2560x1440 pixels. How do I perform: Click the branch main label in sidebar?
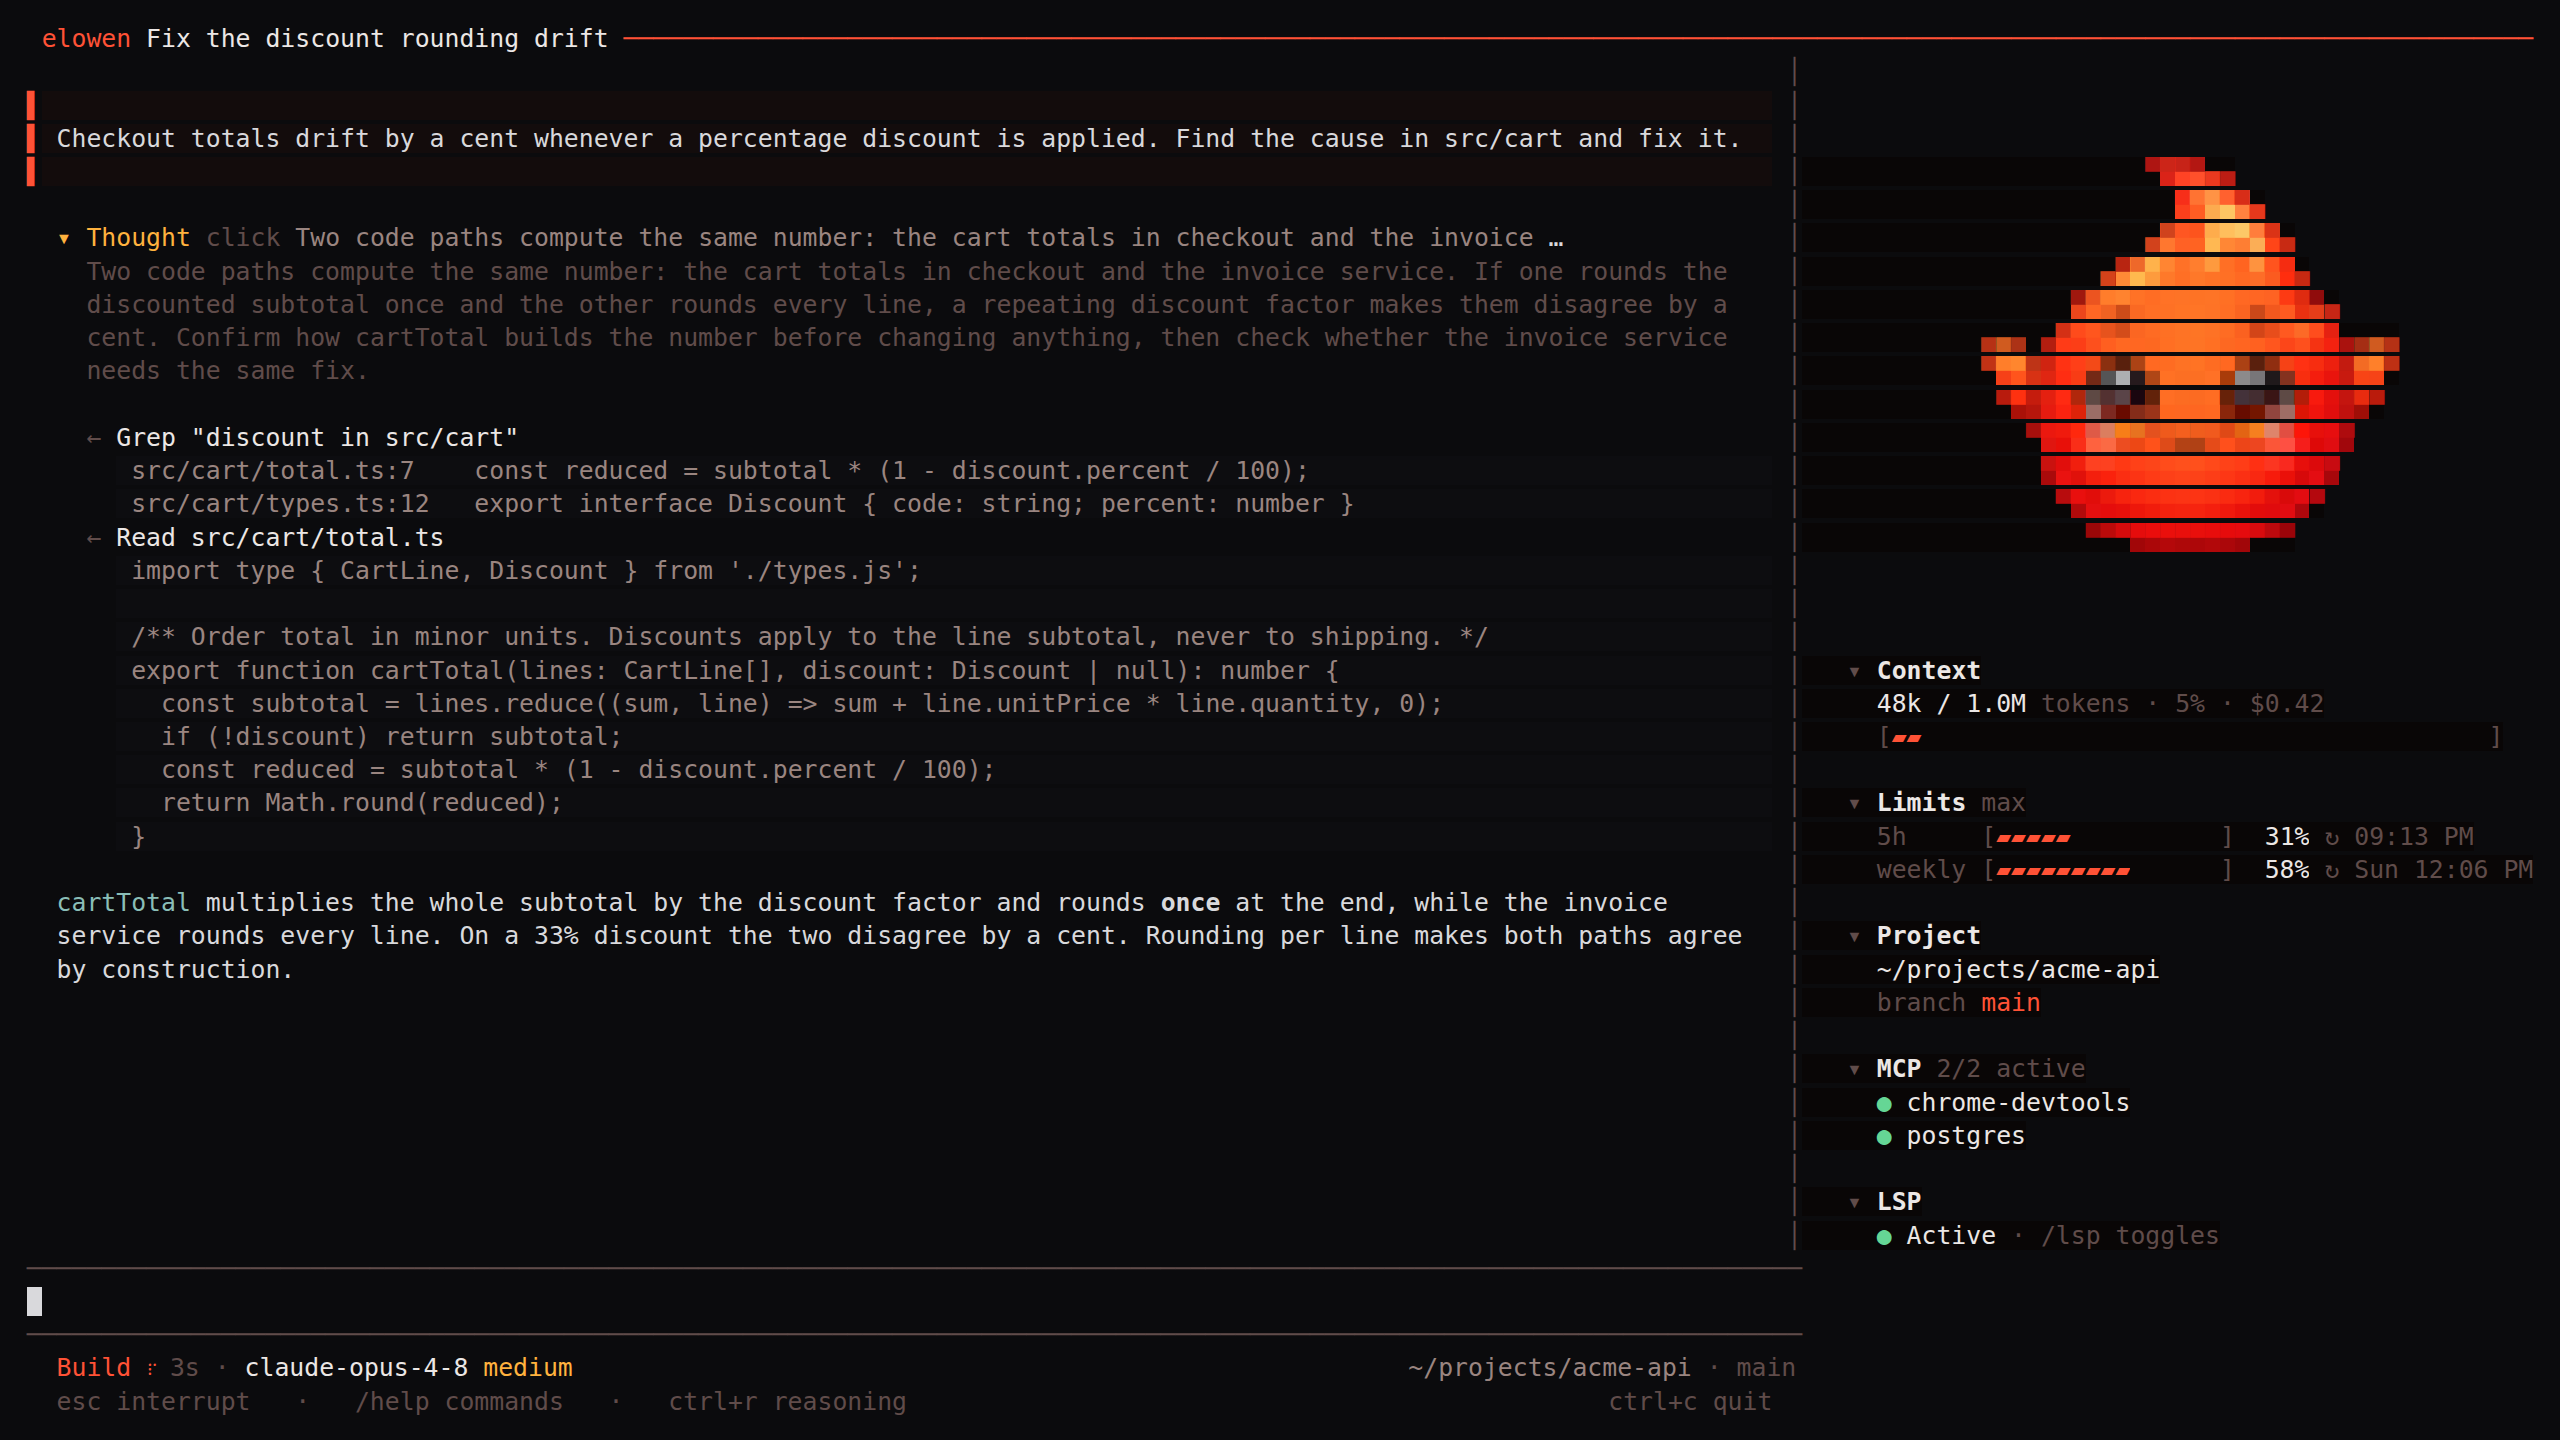[1958, 1003]
